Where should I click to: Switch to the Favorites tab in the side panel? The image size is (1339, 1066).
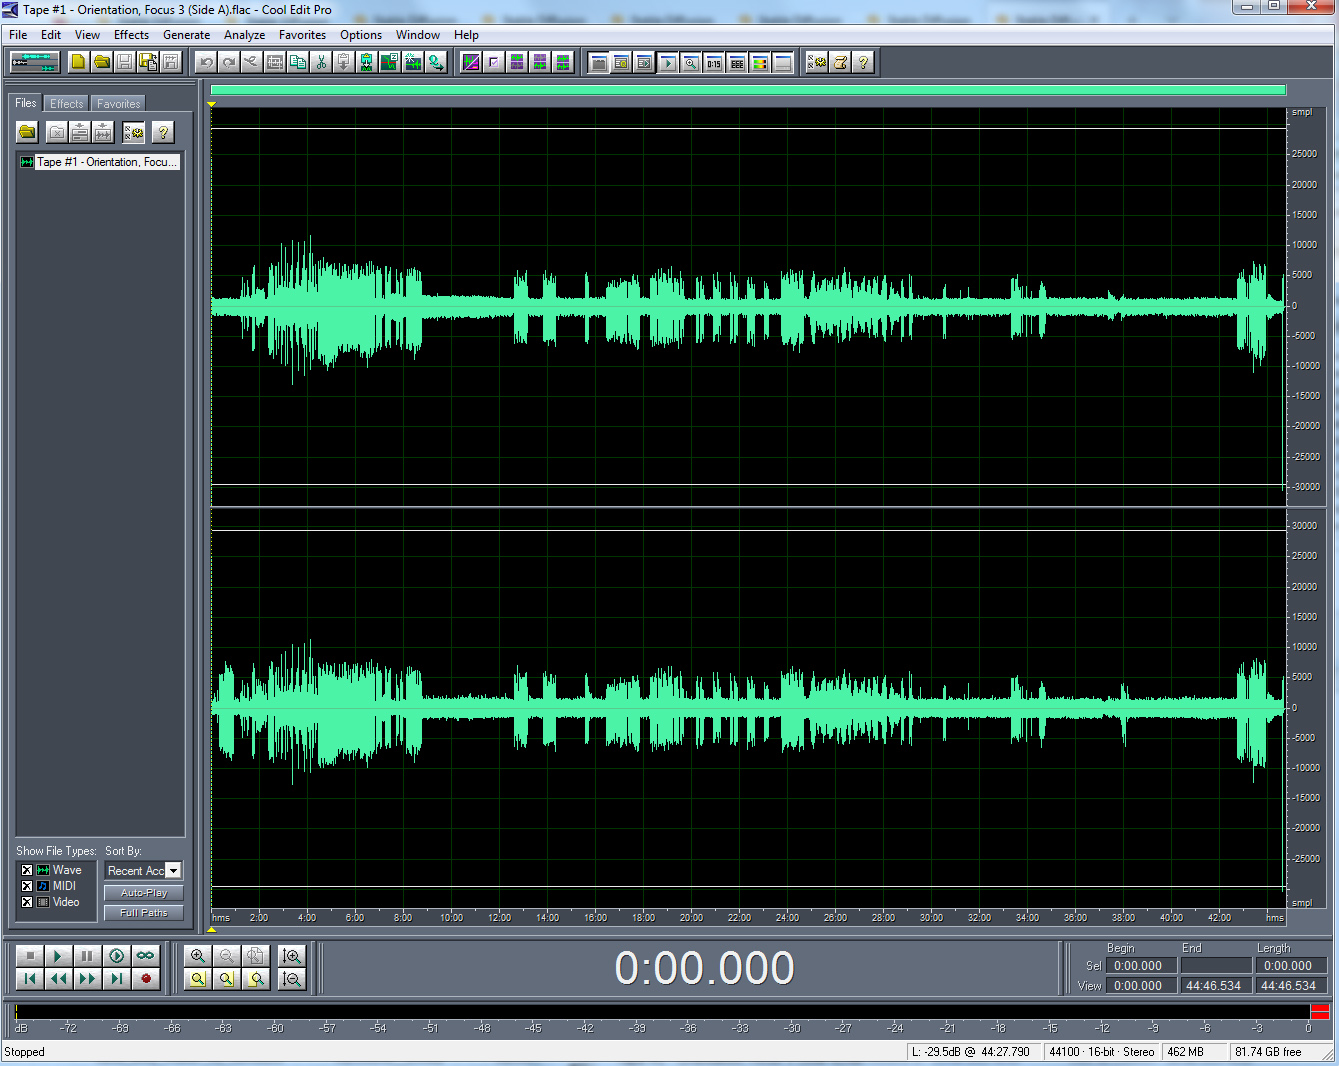pyautogui.click(x=119, y=104)
